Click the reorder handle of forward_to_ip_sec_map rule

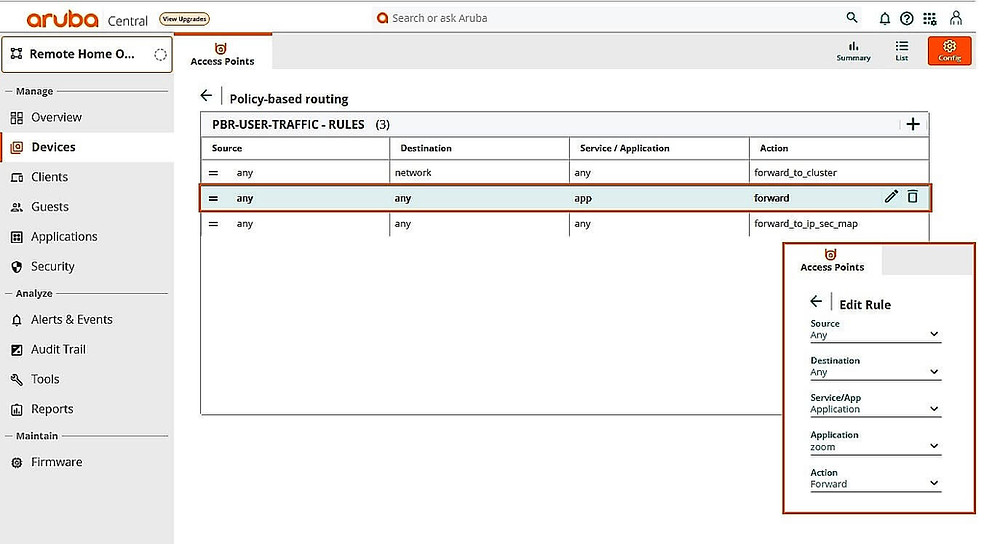(214, 224)
